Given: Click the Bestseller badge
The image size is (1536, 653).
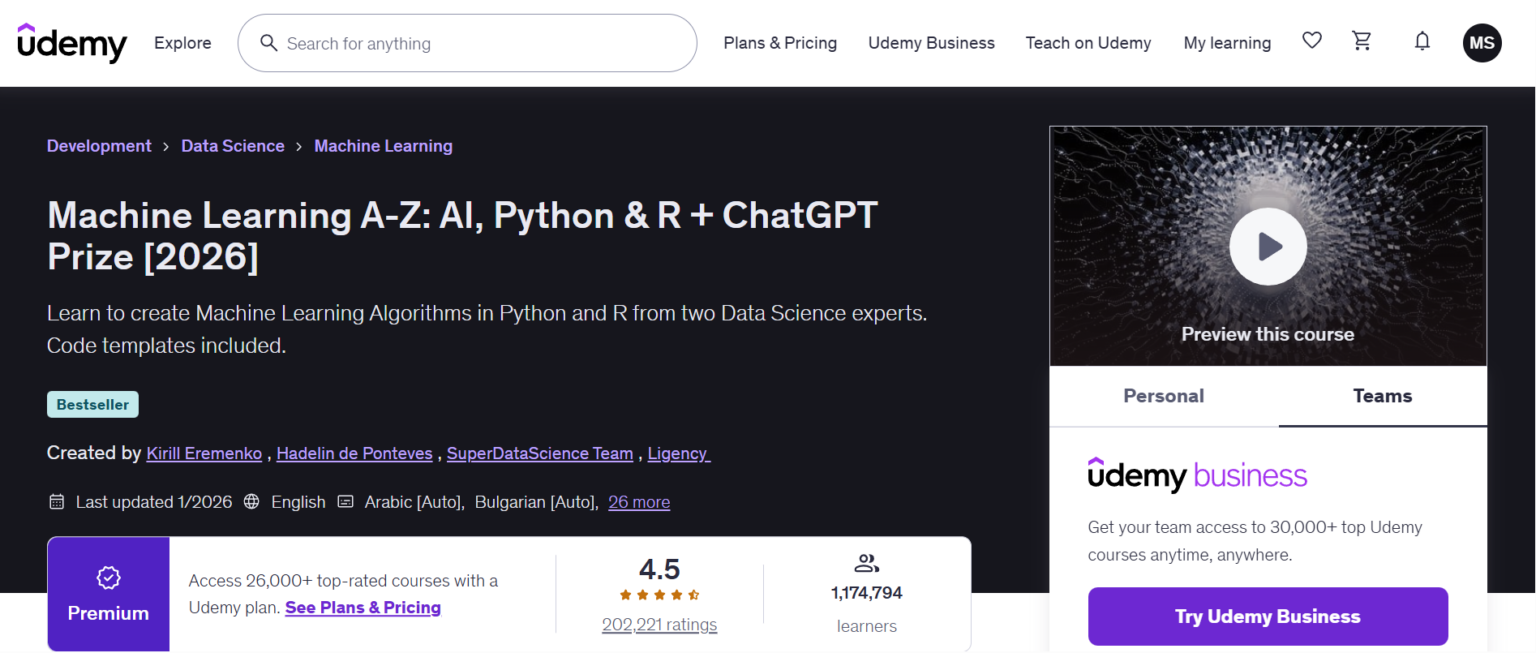Looking at the screenshot, I should click(93, 405).
